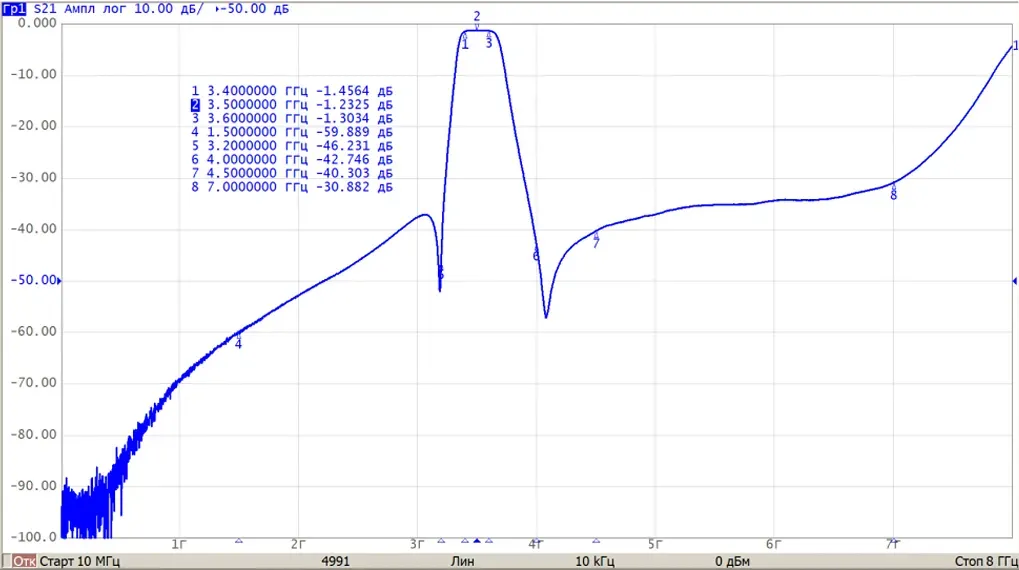Click the Старт 10 МГц start frequency field
The height and width of the screenshot is (570, 1019).
tap(79, 561)
